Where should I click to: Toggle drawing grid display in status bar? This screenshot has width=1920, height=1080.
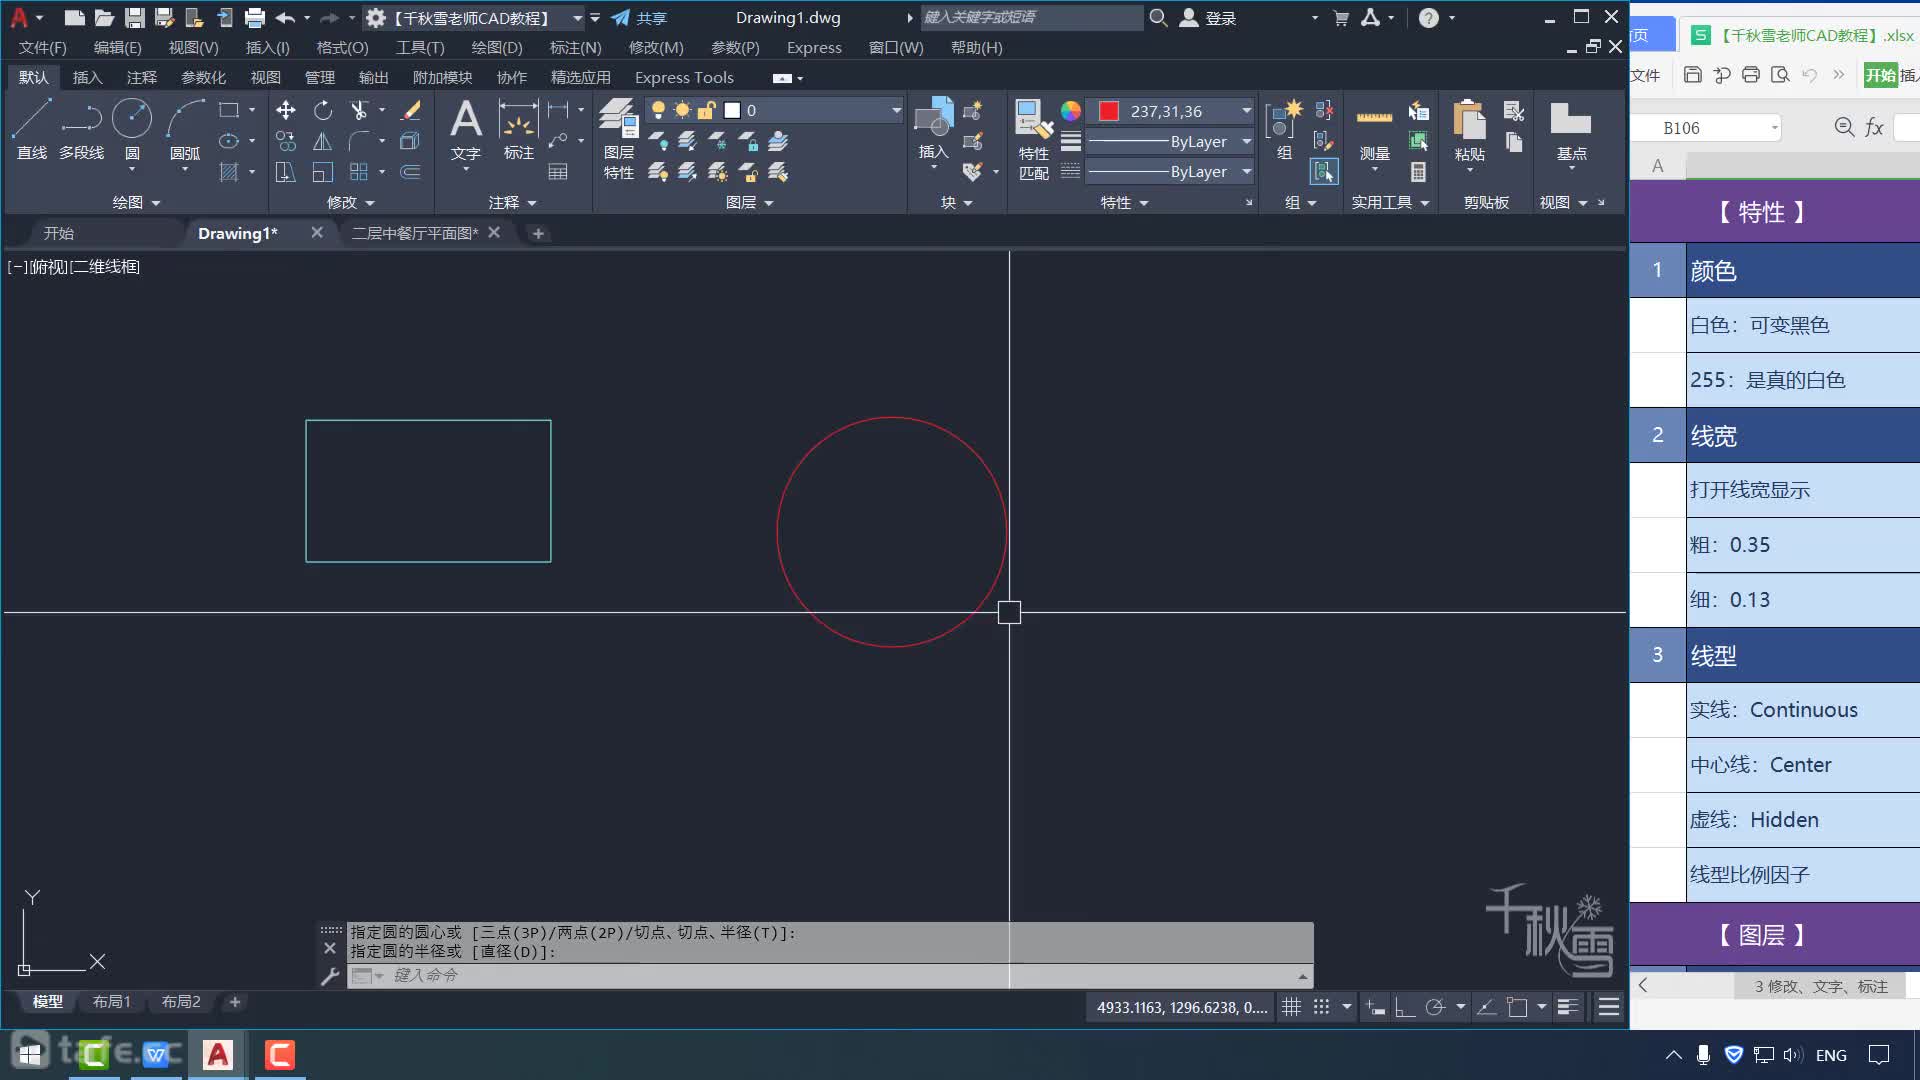coord(1291,1007)
